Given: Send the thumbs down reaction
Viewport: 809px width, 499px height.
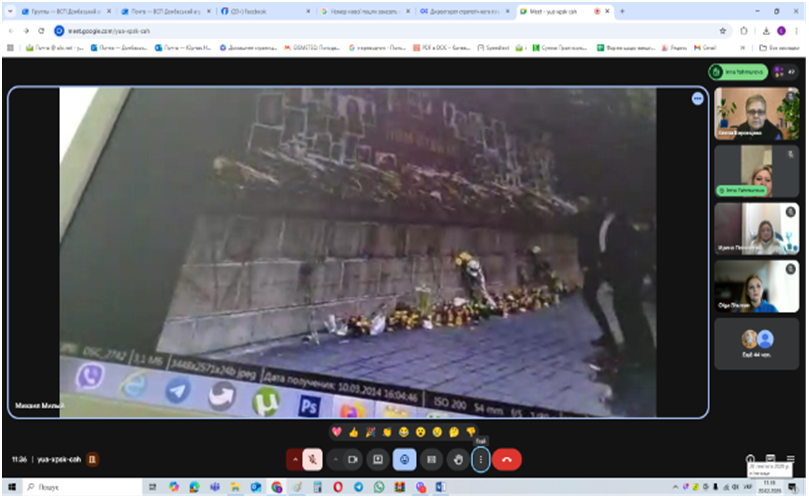Looking at the screenshot, I should pyautogui.click(x=471, y=432).
